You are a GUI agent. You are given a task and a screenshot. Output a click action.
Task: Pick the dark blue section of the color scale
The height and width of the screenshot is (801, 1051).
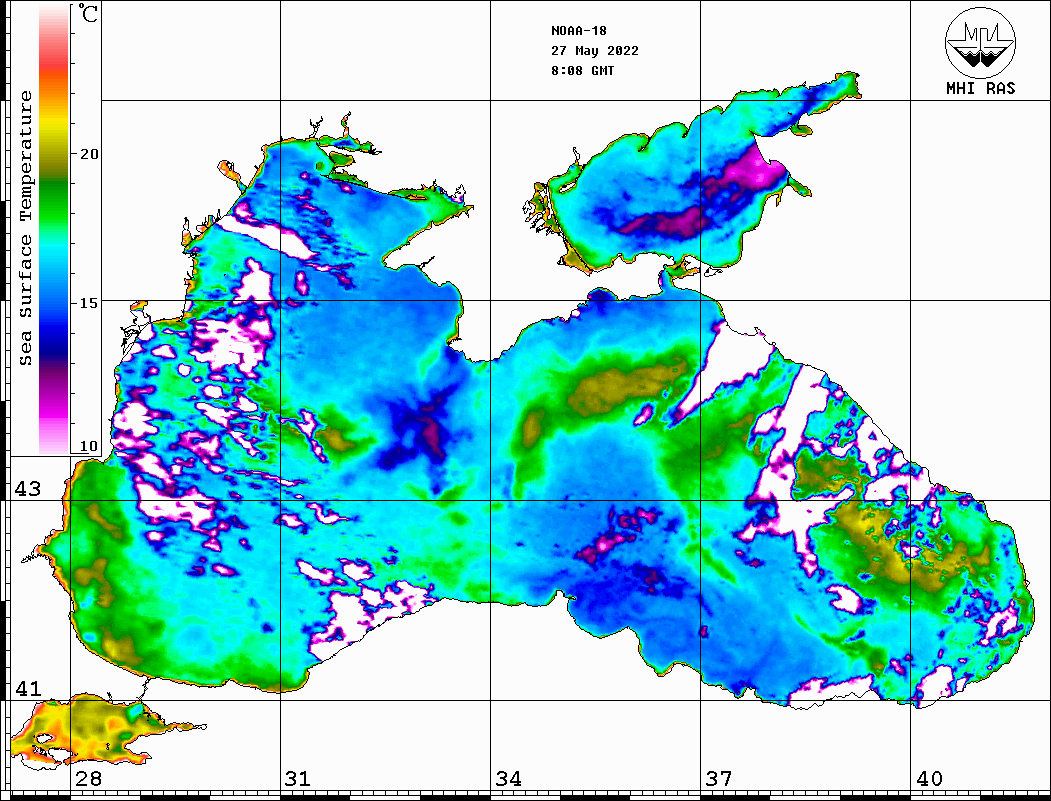(x=54, y=342)
